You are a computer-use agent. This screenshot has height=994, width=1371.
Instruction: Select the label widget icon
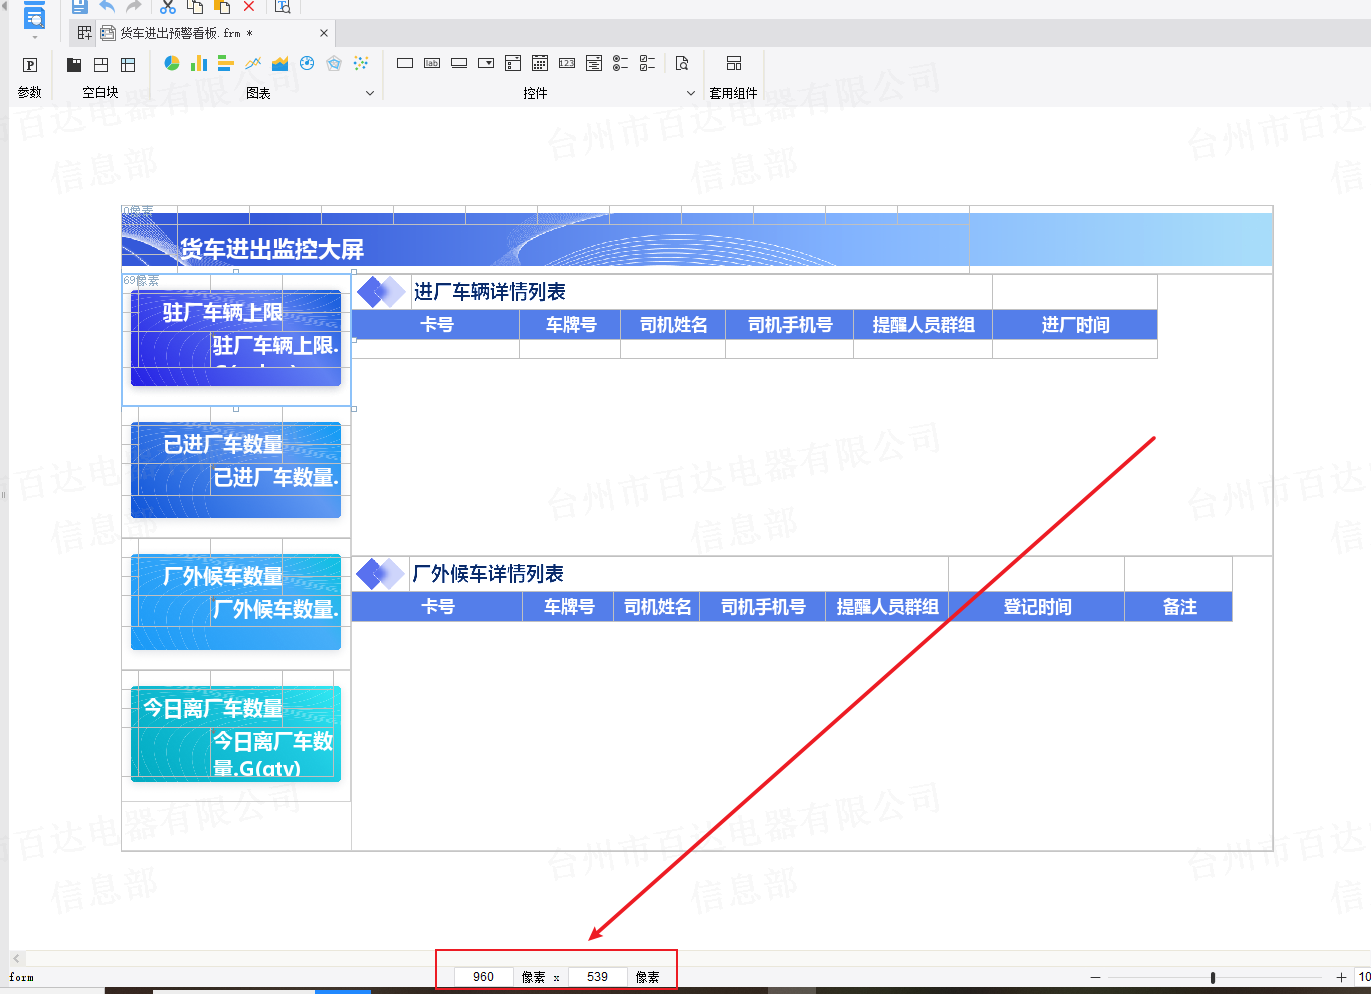point(432,63)
